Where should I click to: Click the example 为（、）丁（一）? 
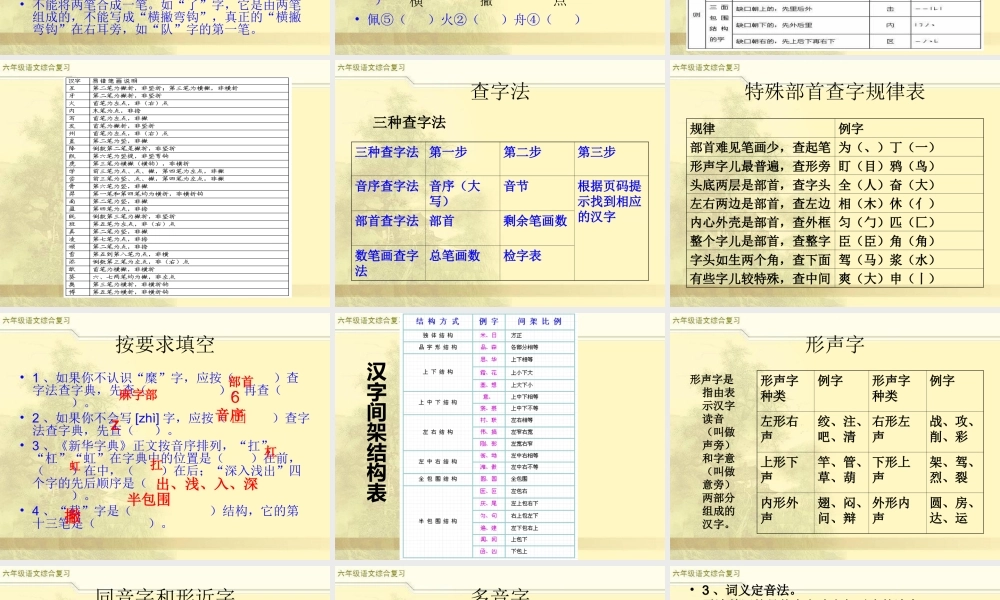(886, 147)
